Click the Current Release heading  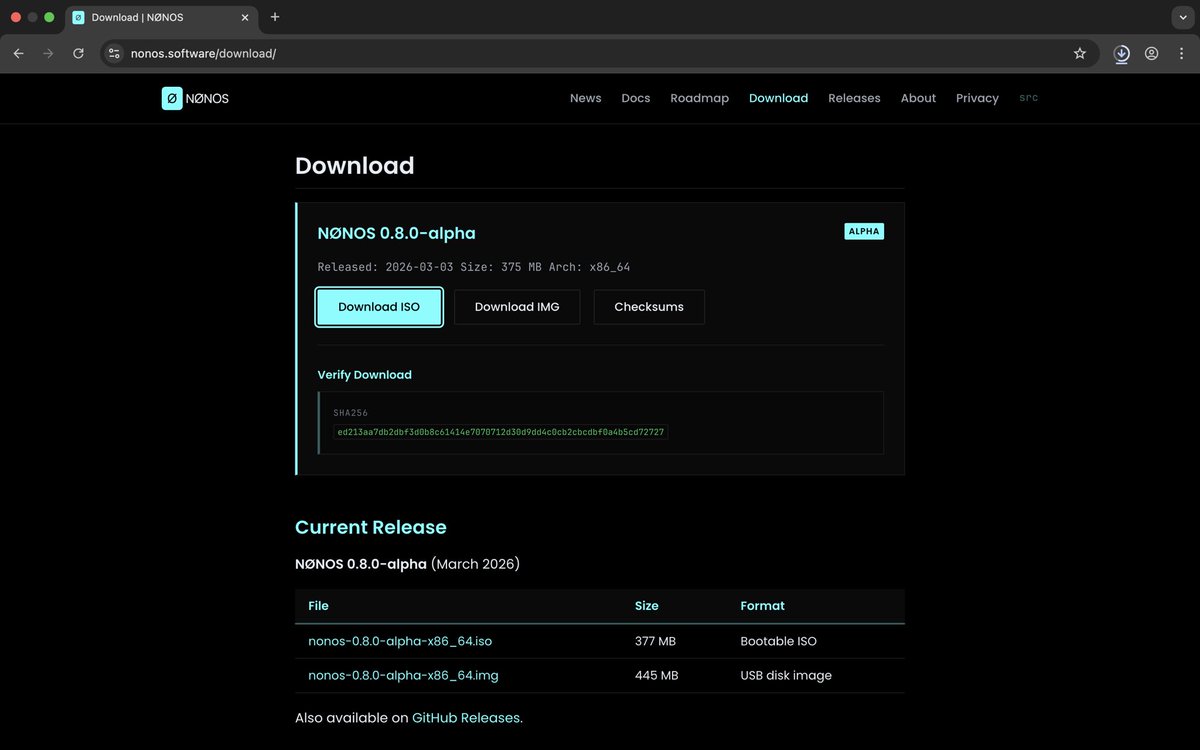371,527
